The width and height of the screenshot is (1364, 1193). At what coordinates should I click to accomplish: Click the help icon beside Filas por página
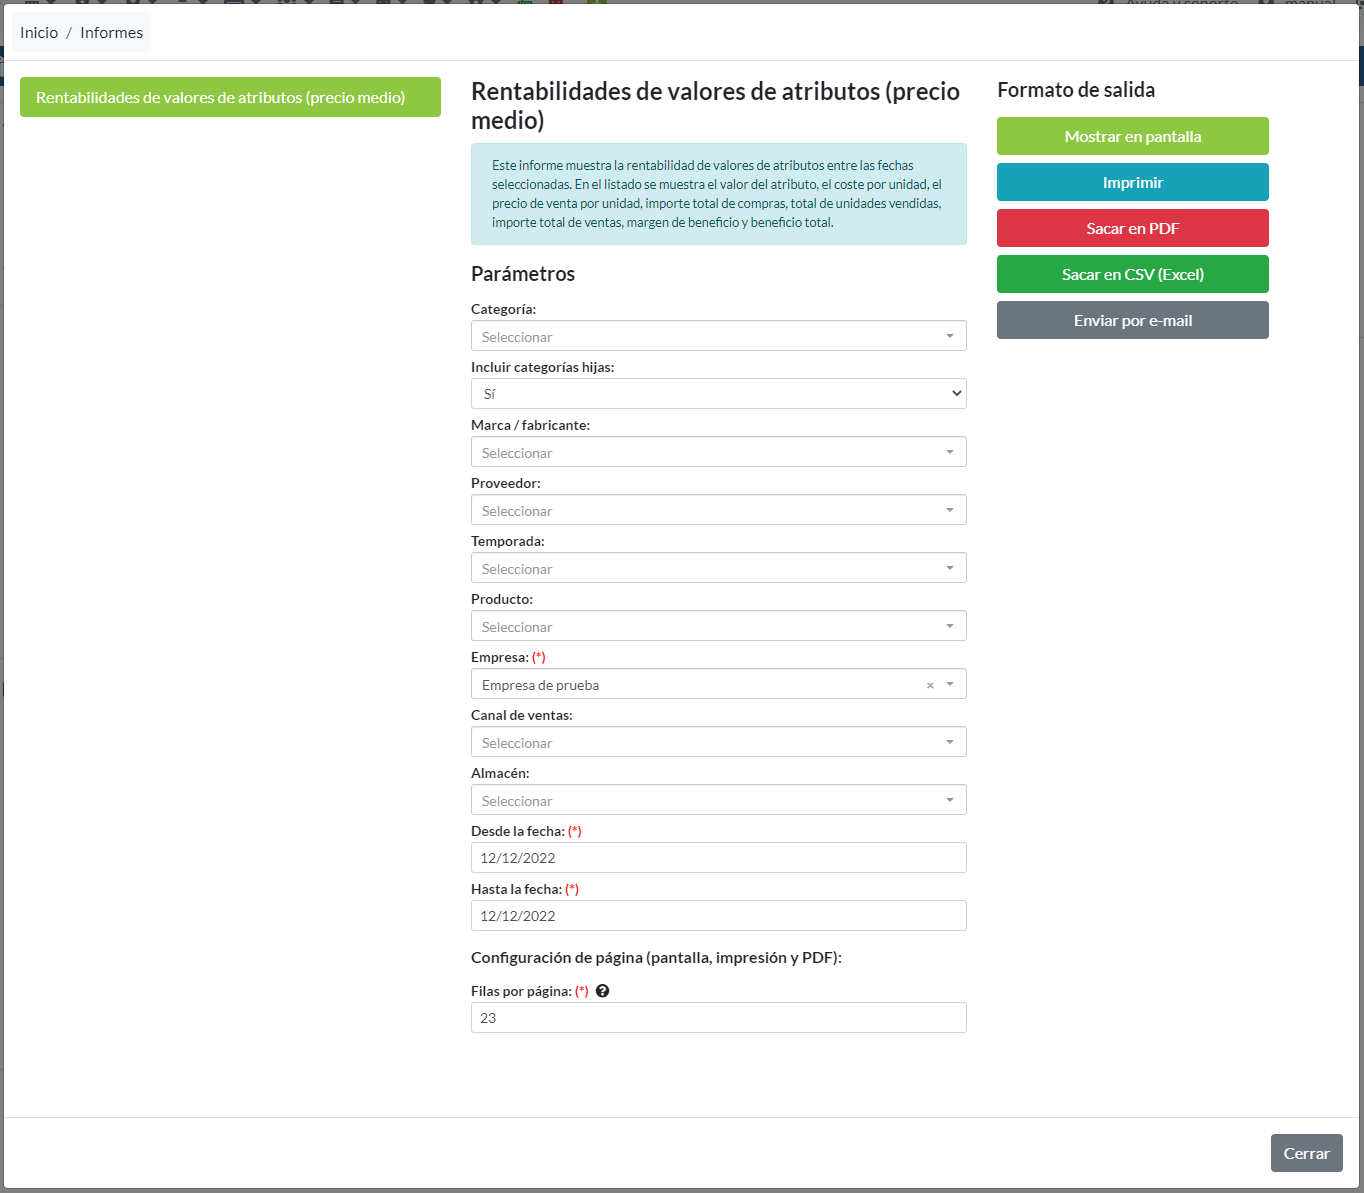[x=602, y=991]
